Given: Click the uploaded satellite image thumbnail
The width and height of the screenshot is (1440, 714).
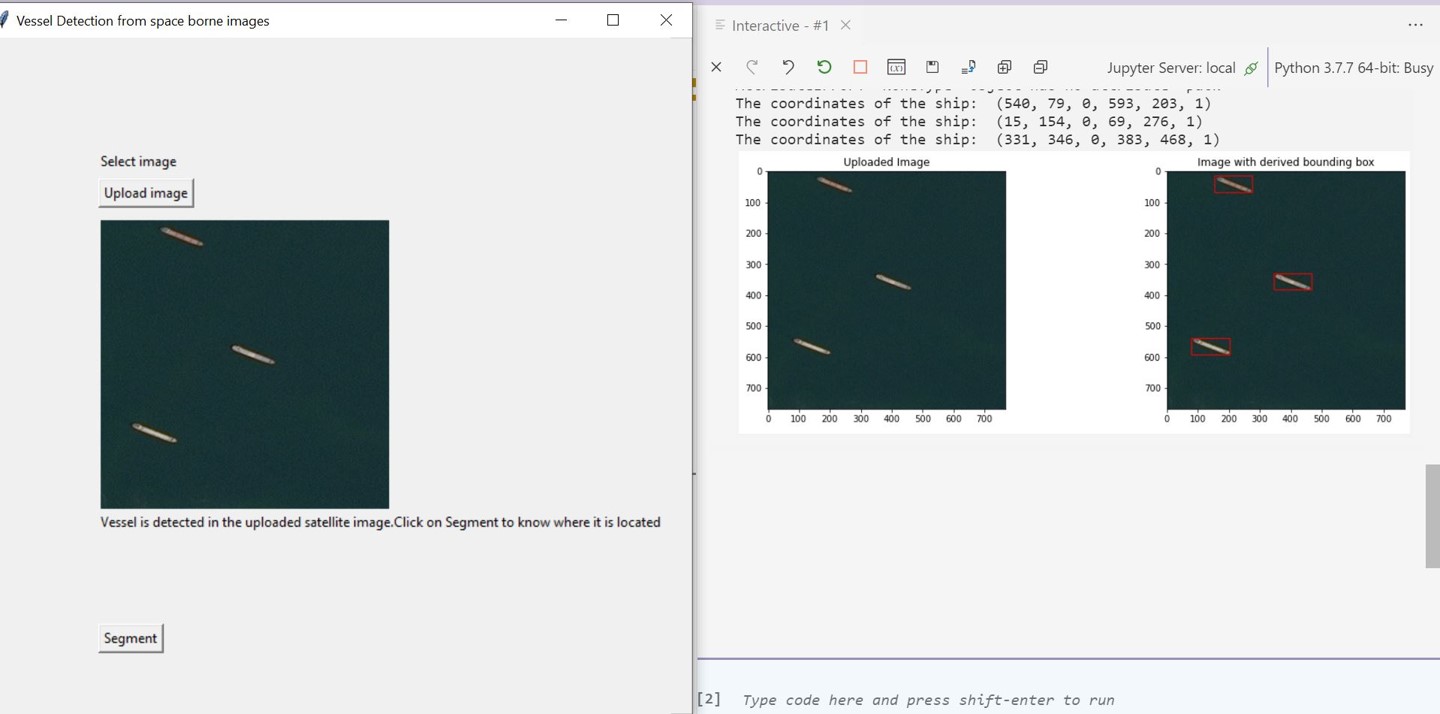Looking at the screenshot, I should pos(244,363).
